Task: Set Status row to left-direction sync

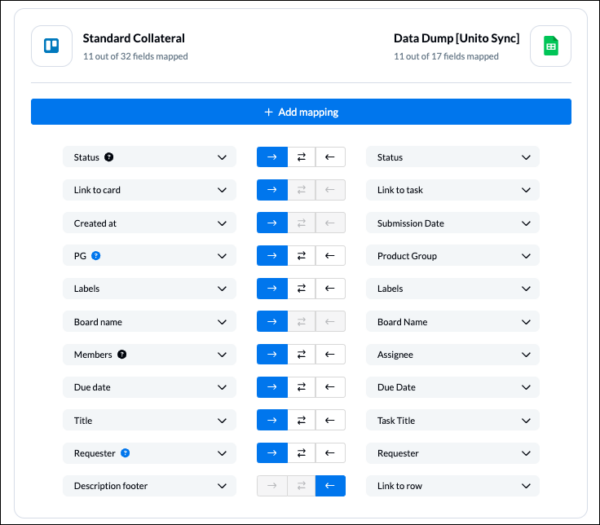Action: click(x=330, y=157)
